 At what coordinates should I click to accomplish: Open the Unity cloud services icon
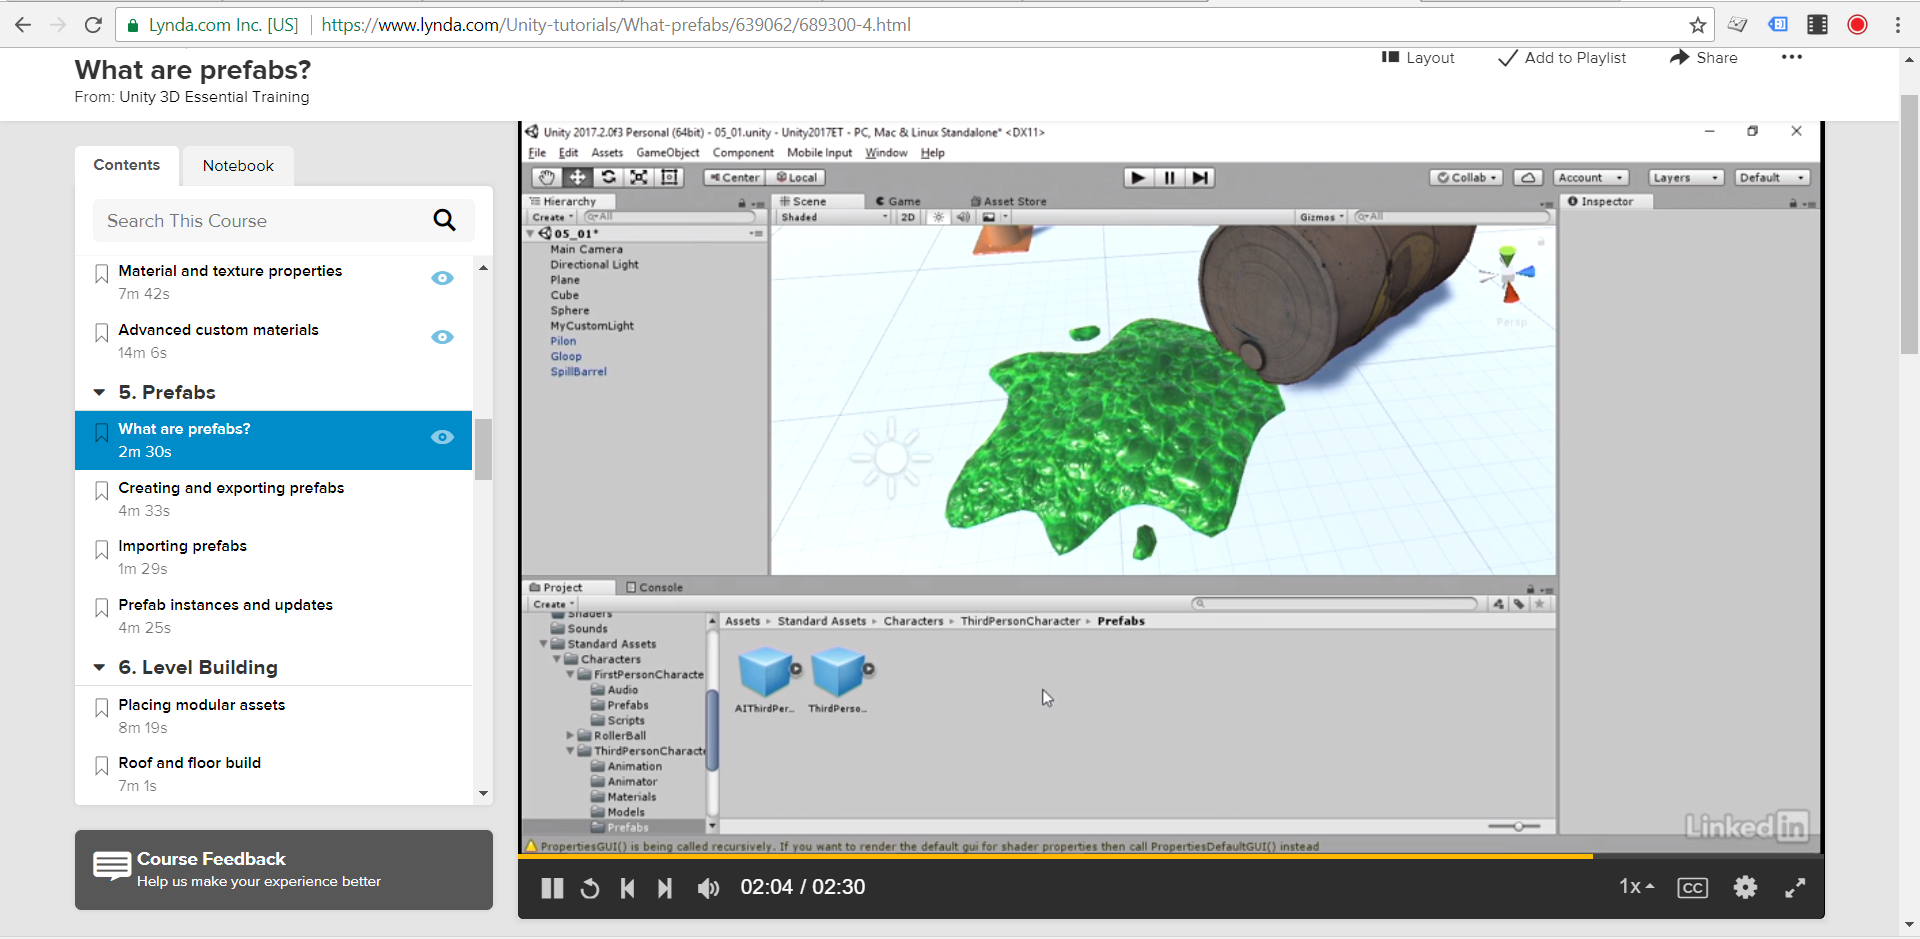pos(1527,177)
